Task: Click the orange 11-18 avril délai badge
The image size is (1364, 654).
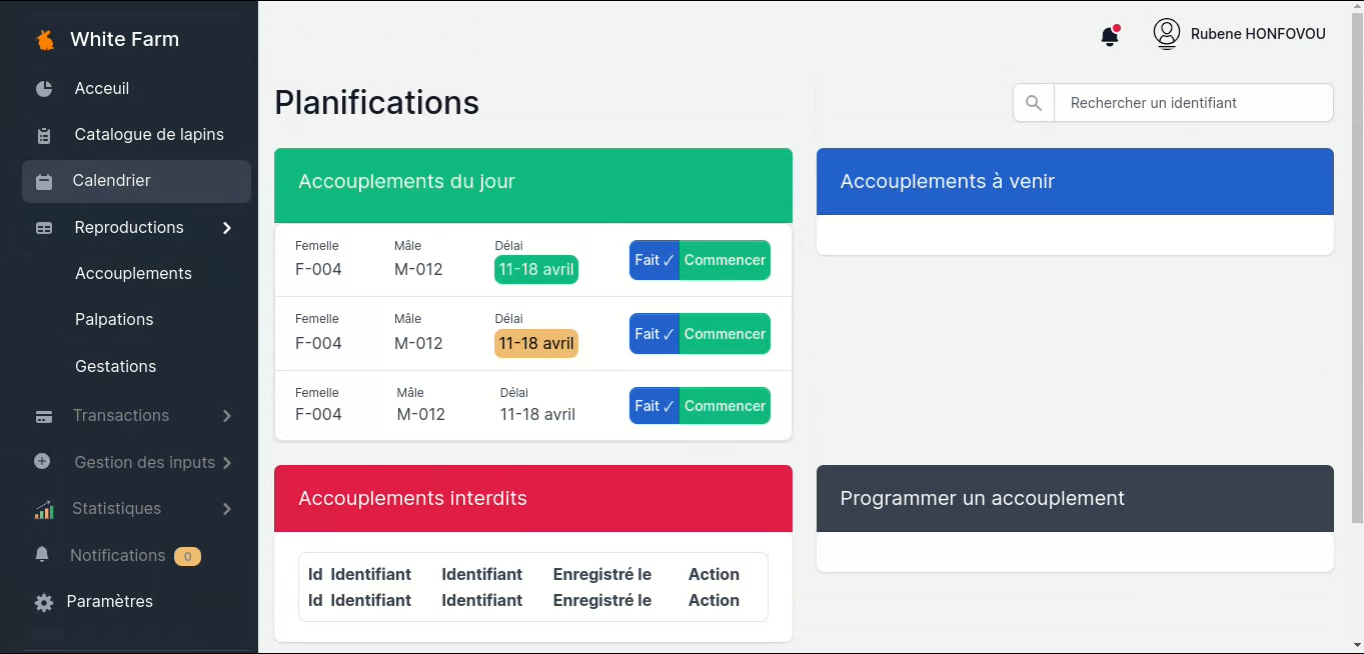Action: click(536, 344)
